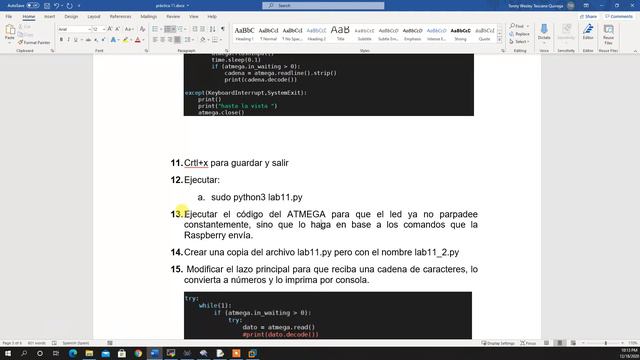Toggle Bold formatting
This screenshot has height=360, width=640.
click(x=61, y=40)
